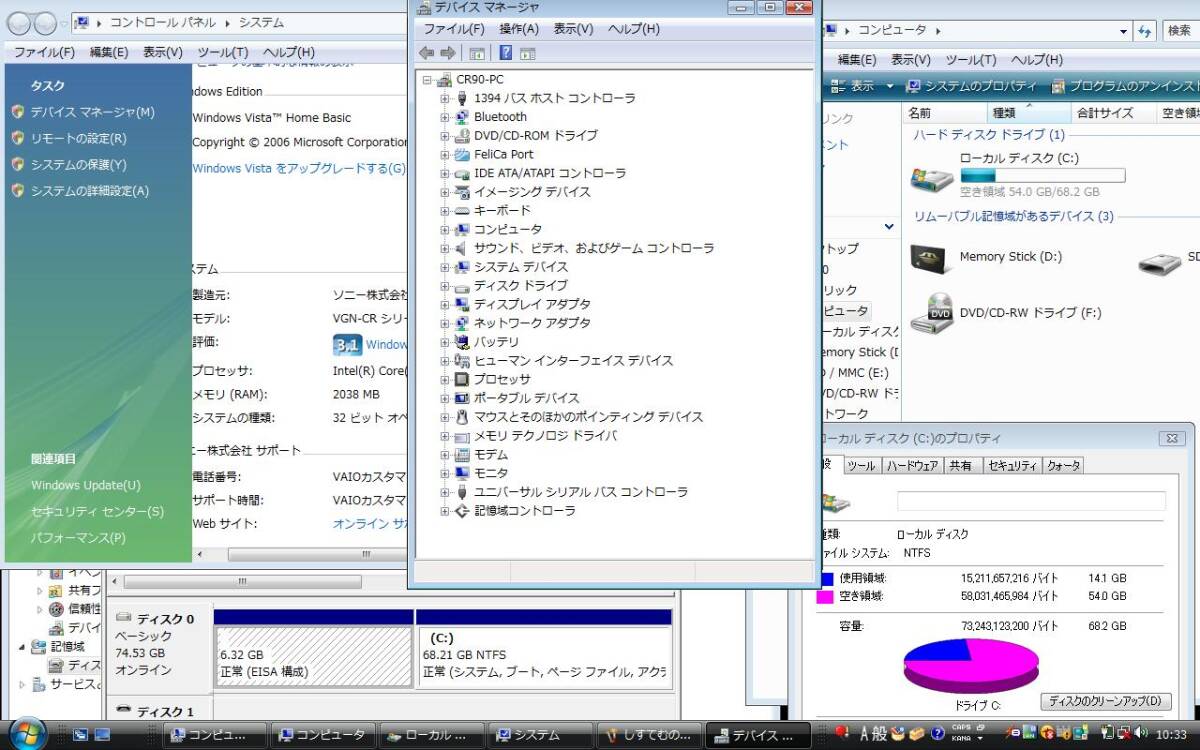
Task: Click ディスクのクリーンアップ(D) button
Action: tap(1106, 701)
